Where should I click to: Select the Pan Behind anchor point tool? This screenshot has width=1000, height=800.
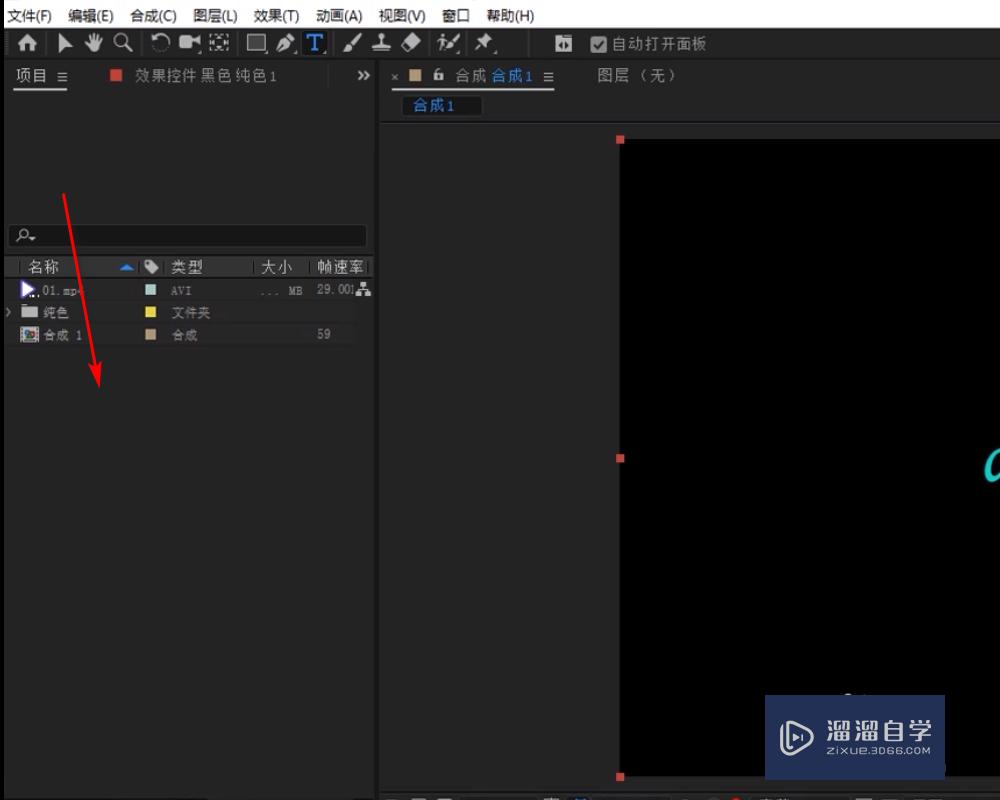pyautogui.click(x=219, y=43)
